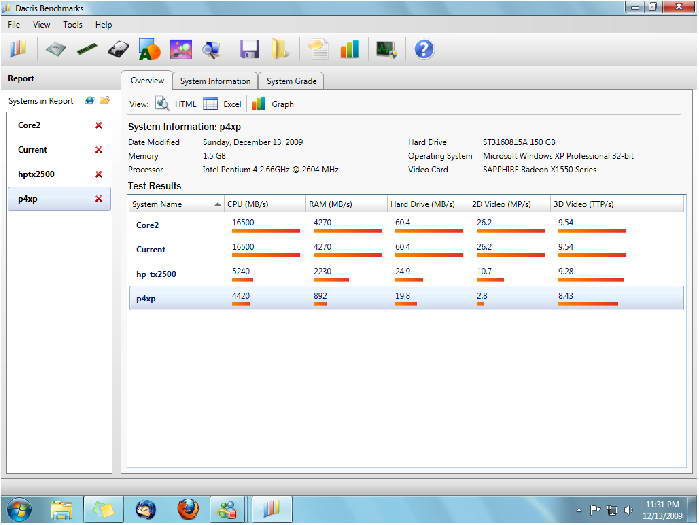The image size is (699, 525).
Task: Click the benchmark suite books icon in toolbar
Action: (x=18, y=49)
